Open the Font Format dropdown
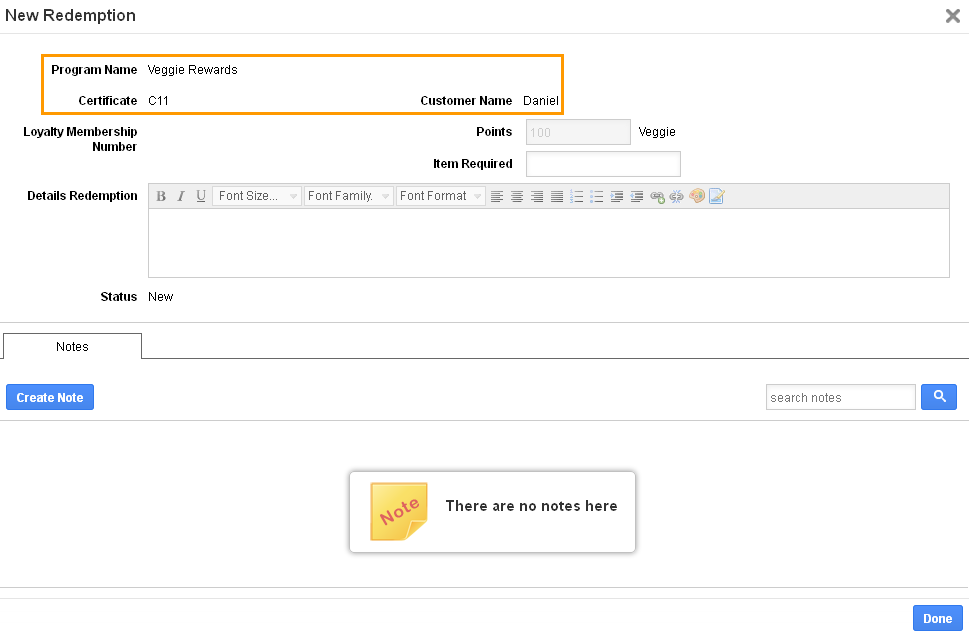 pyautogui.click(x=441, y=196)
